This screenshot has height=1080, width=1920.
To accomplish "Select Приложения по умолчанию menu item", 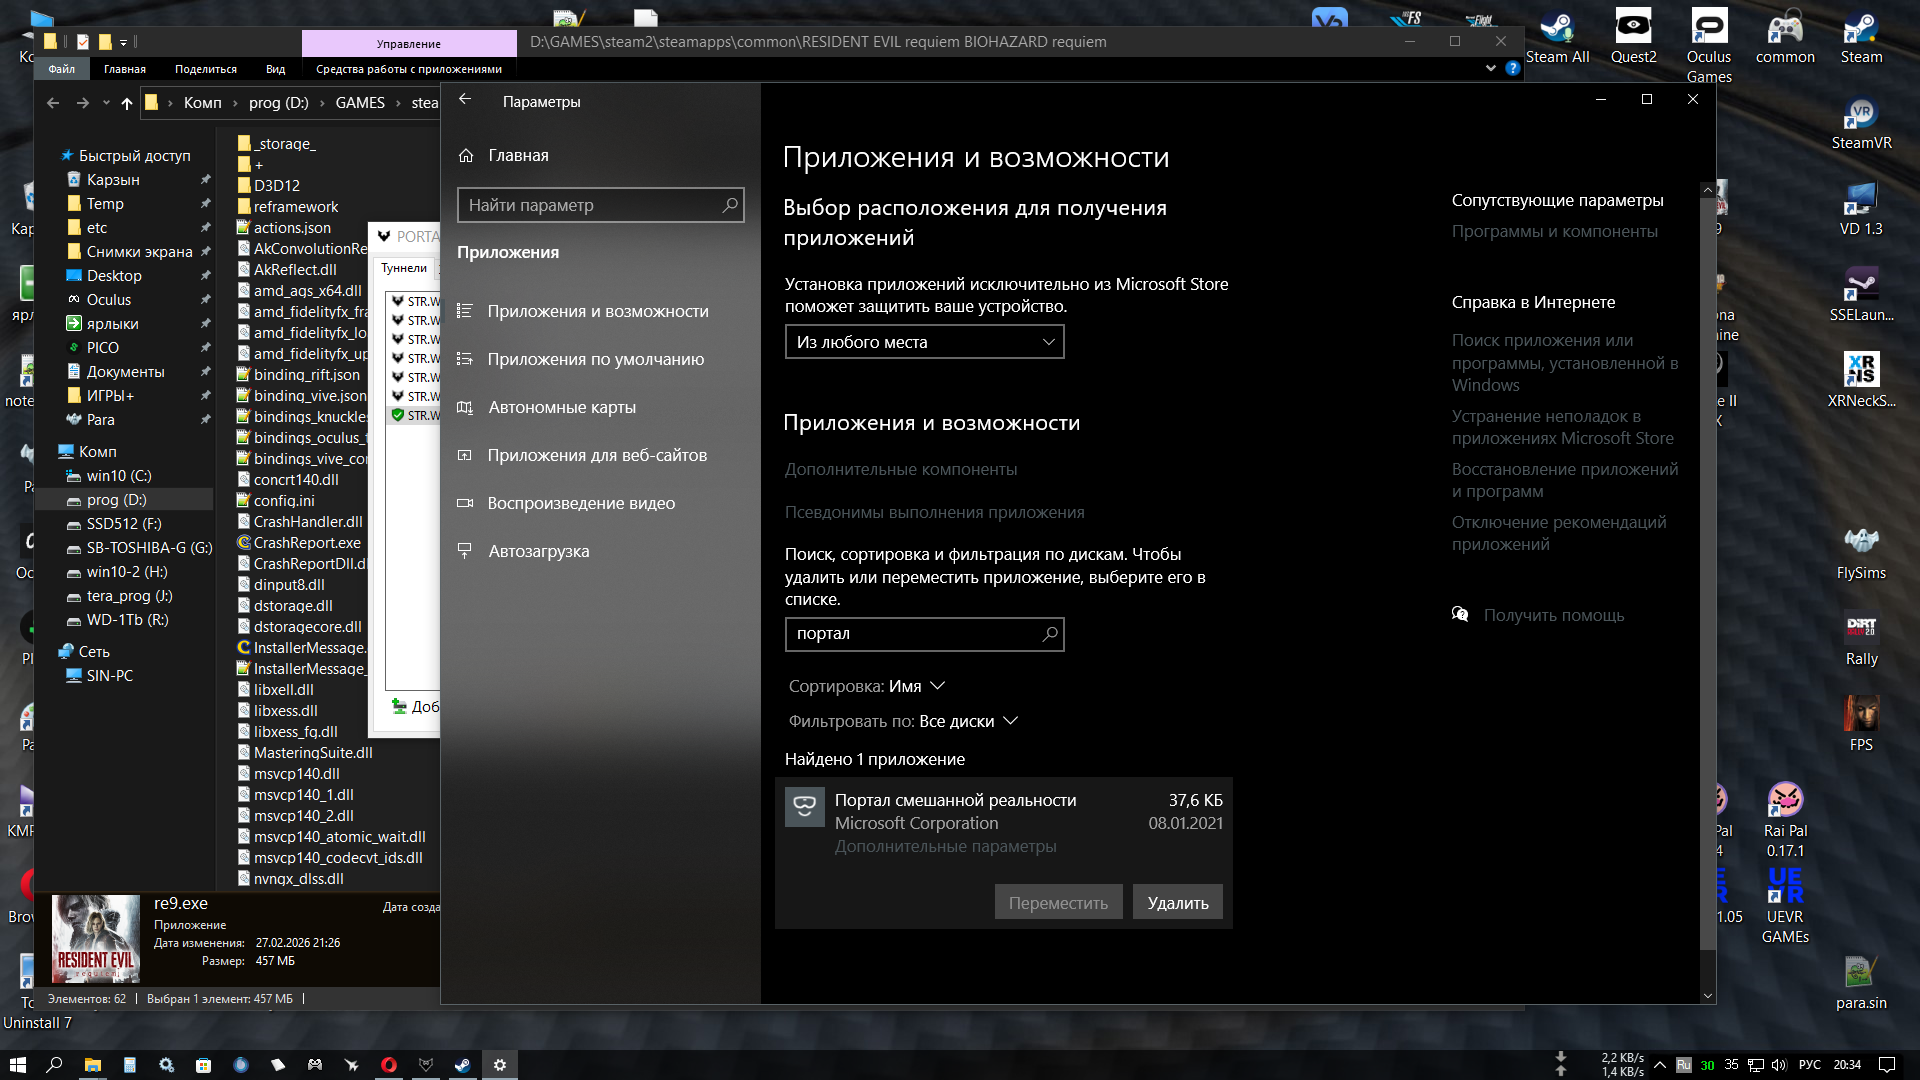I will (595, 360).
